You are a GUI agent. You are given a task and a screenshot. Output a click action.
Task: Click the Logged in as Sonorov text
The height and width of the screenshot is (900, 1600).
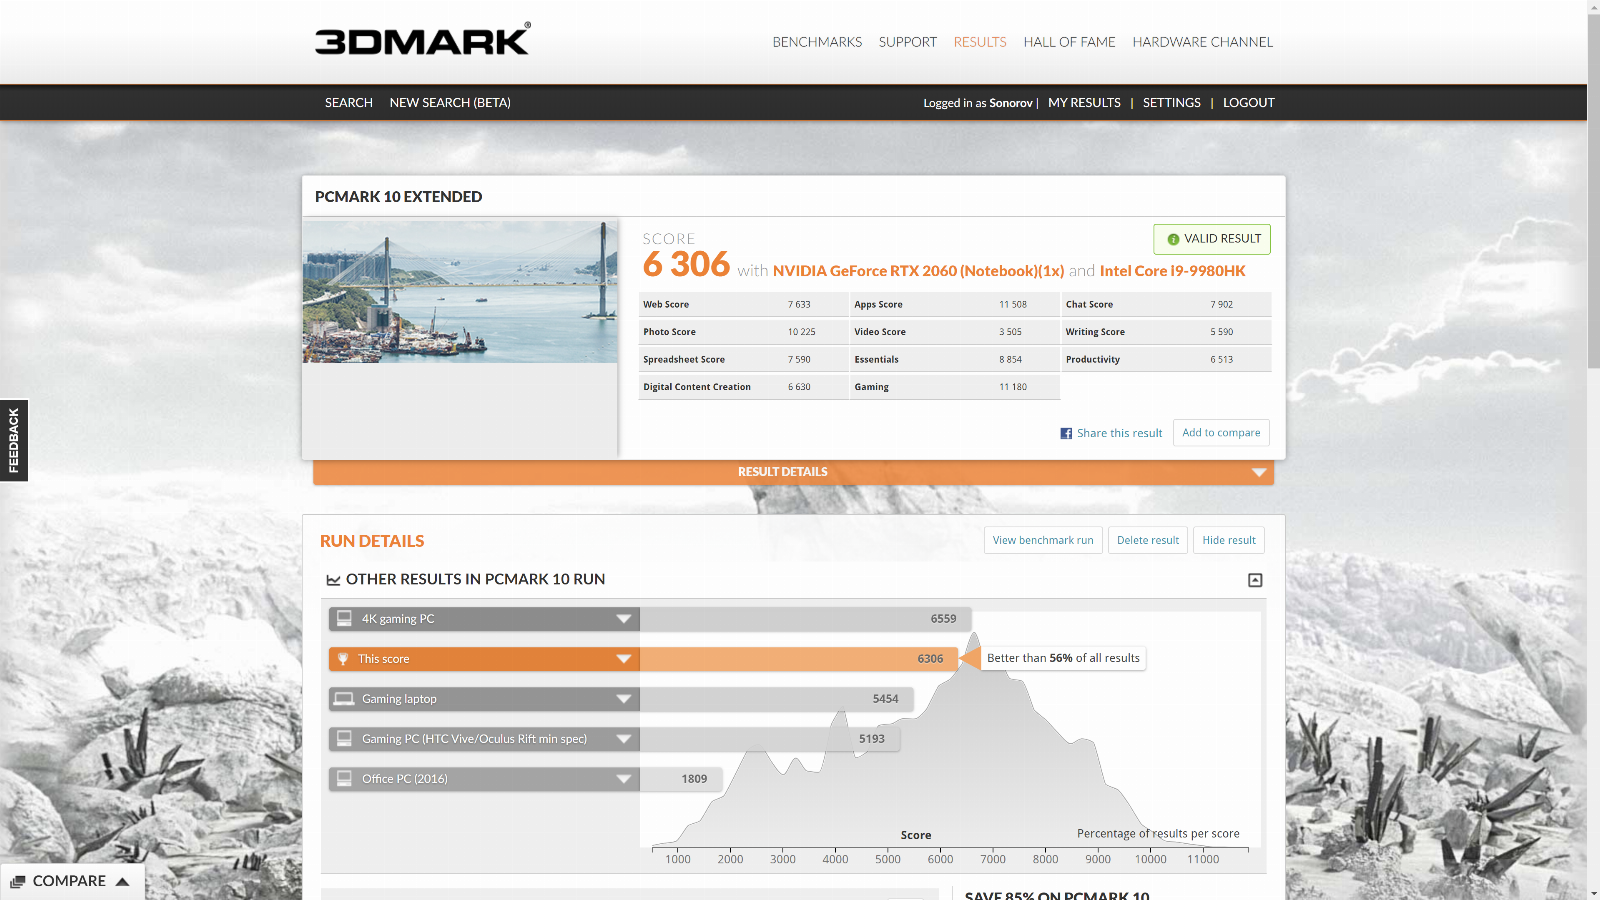coord(980,103)
